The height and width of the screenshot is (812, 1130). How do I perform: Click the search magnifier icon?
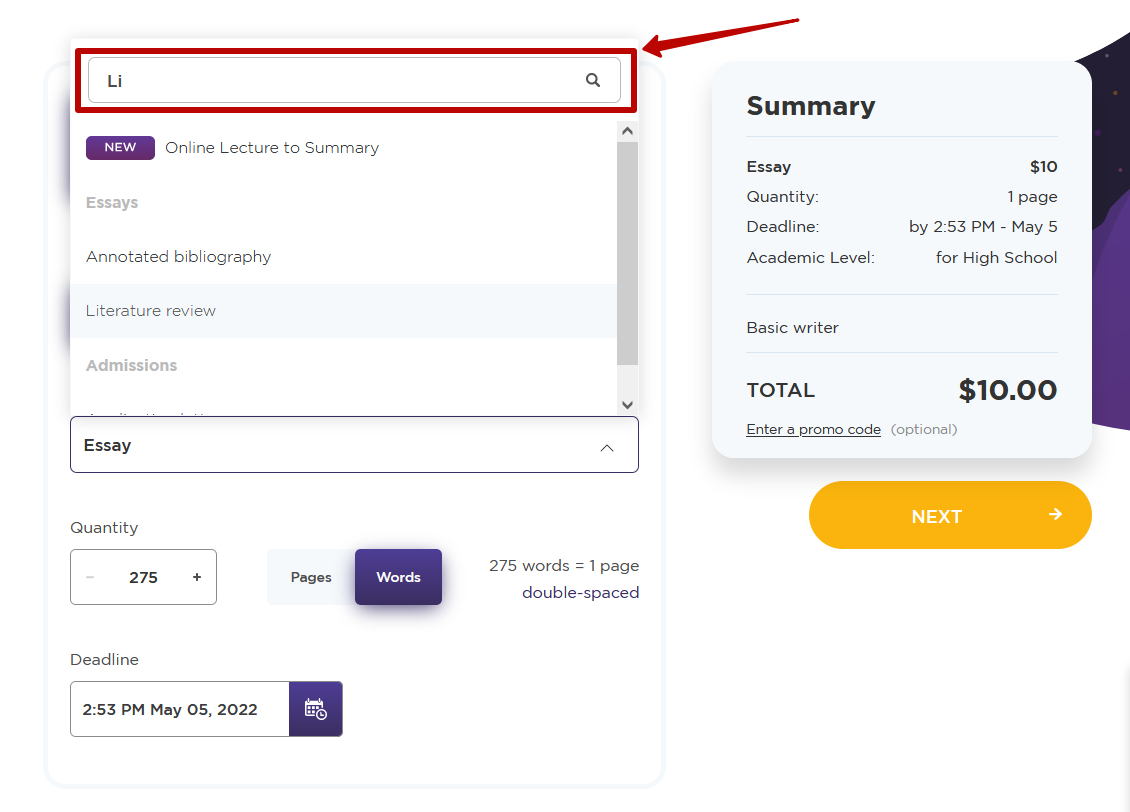pos(593,80)
